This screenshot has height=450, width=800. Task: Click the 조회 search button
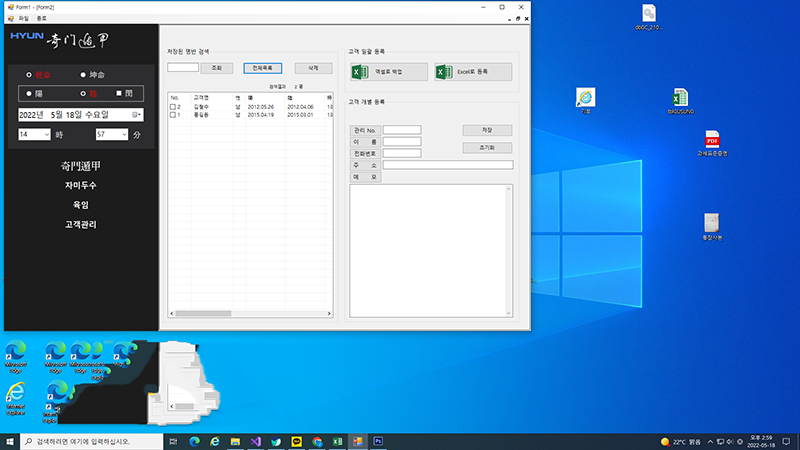217,68
